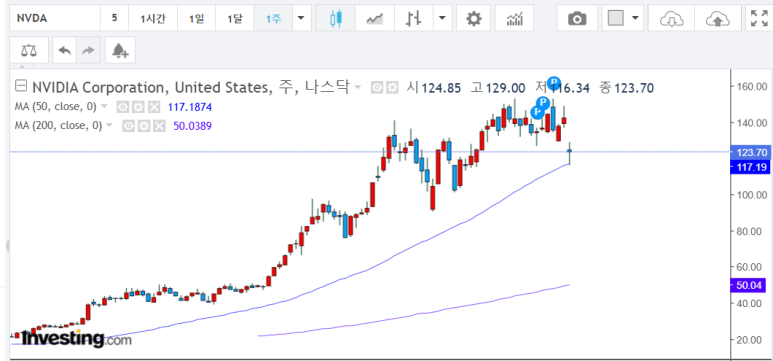The width and height of the screenshot is (773, 361).
Task: Load chart layout with cloud download icon
Action: click(x=671, y=18)
